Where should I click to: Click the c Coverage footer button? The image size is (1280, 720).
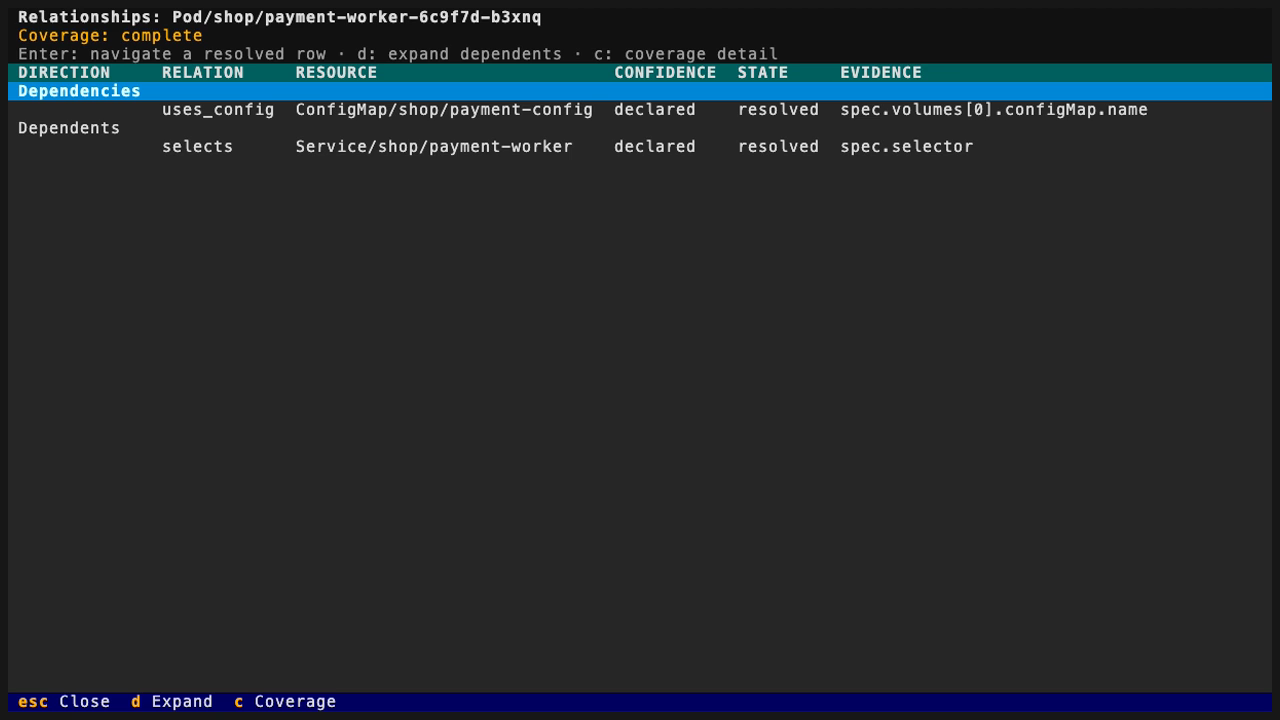pos(285,702)
